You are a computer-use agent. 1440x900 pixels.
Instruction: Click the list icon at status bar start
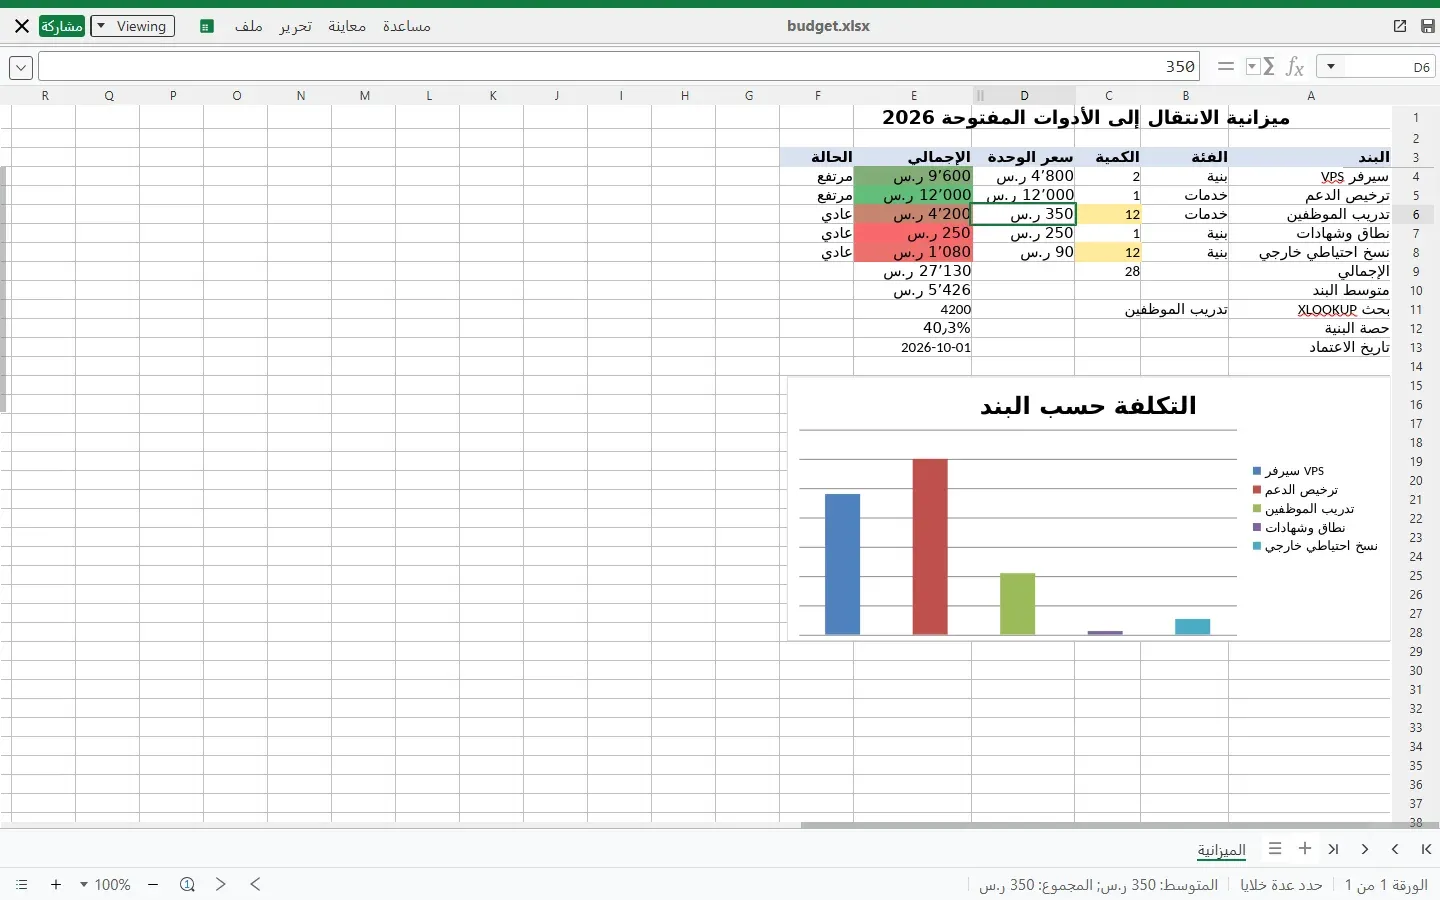(22, 884)
